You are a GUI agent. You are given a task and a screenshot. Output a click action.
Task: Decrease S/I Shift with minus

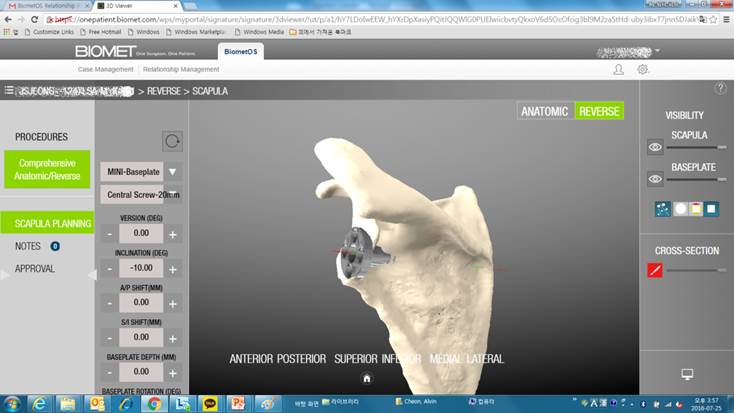110,338
